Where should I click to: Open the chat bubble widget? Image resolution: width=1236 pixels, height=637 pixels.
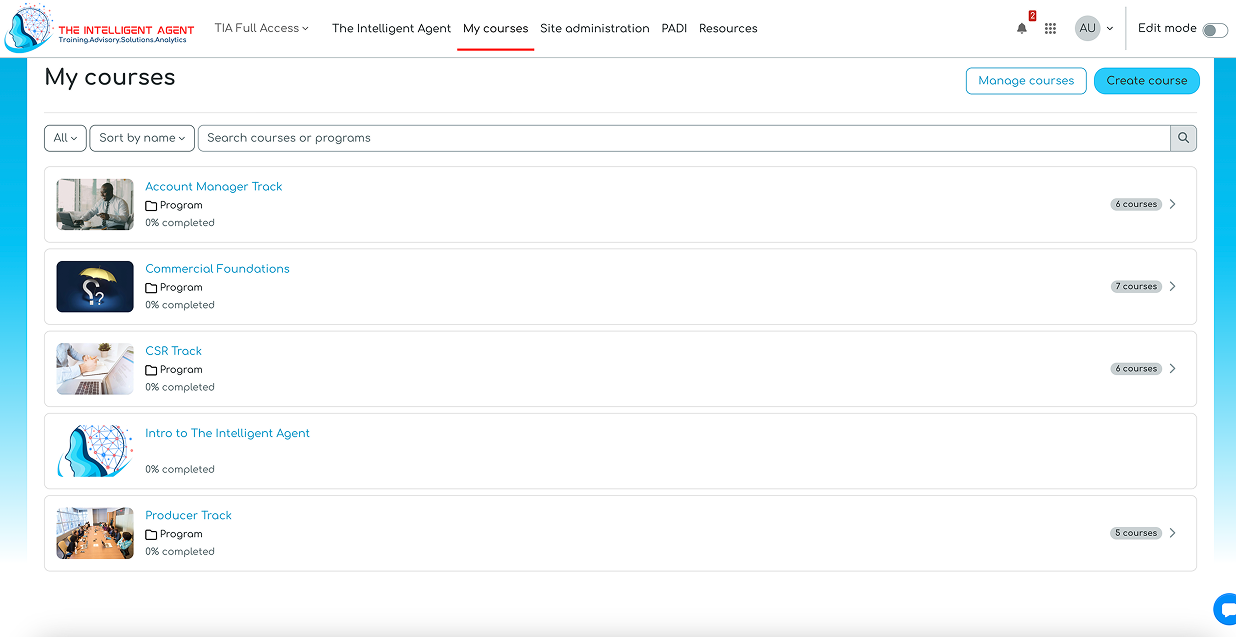coord(1226,609)
